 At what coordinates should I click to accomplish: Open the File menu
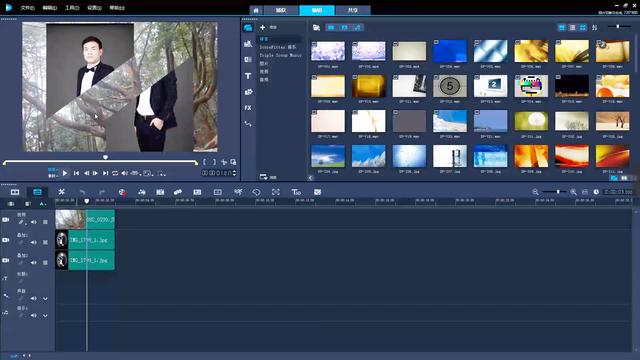coord(27,8)
